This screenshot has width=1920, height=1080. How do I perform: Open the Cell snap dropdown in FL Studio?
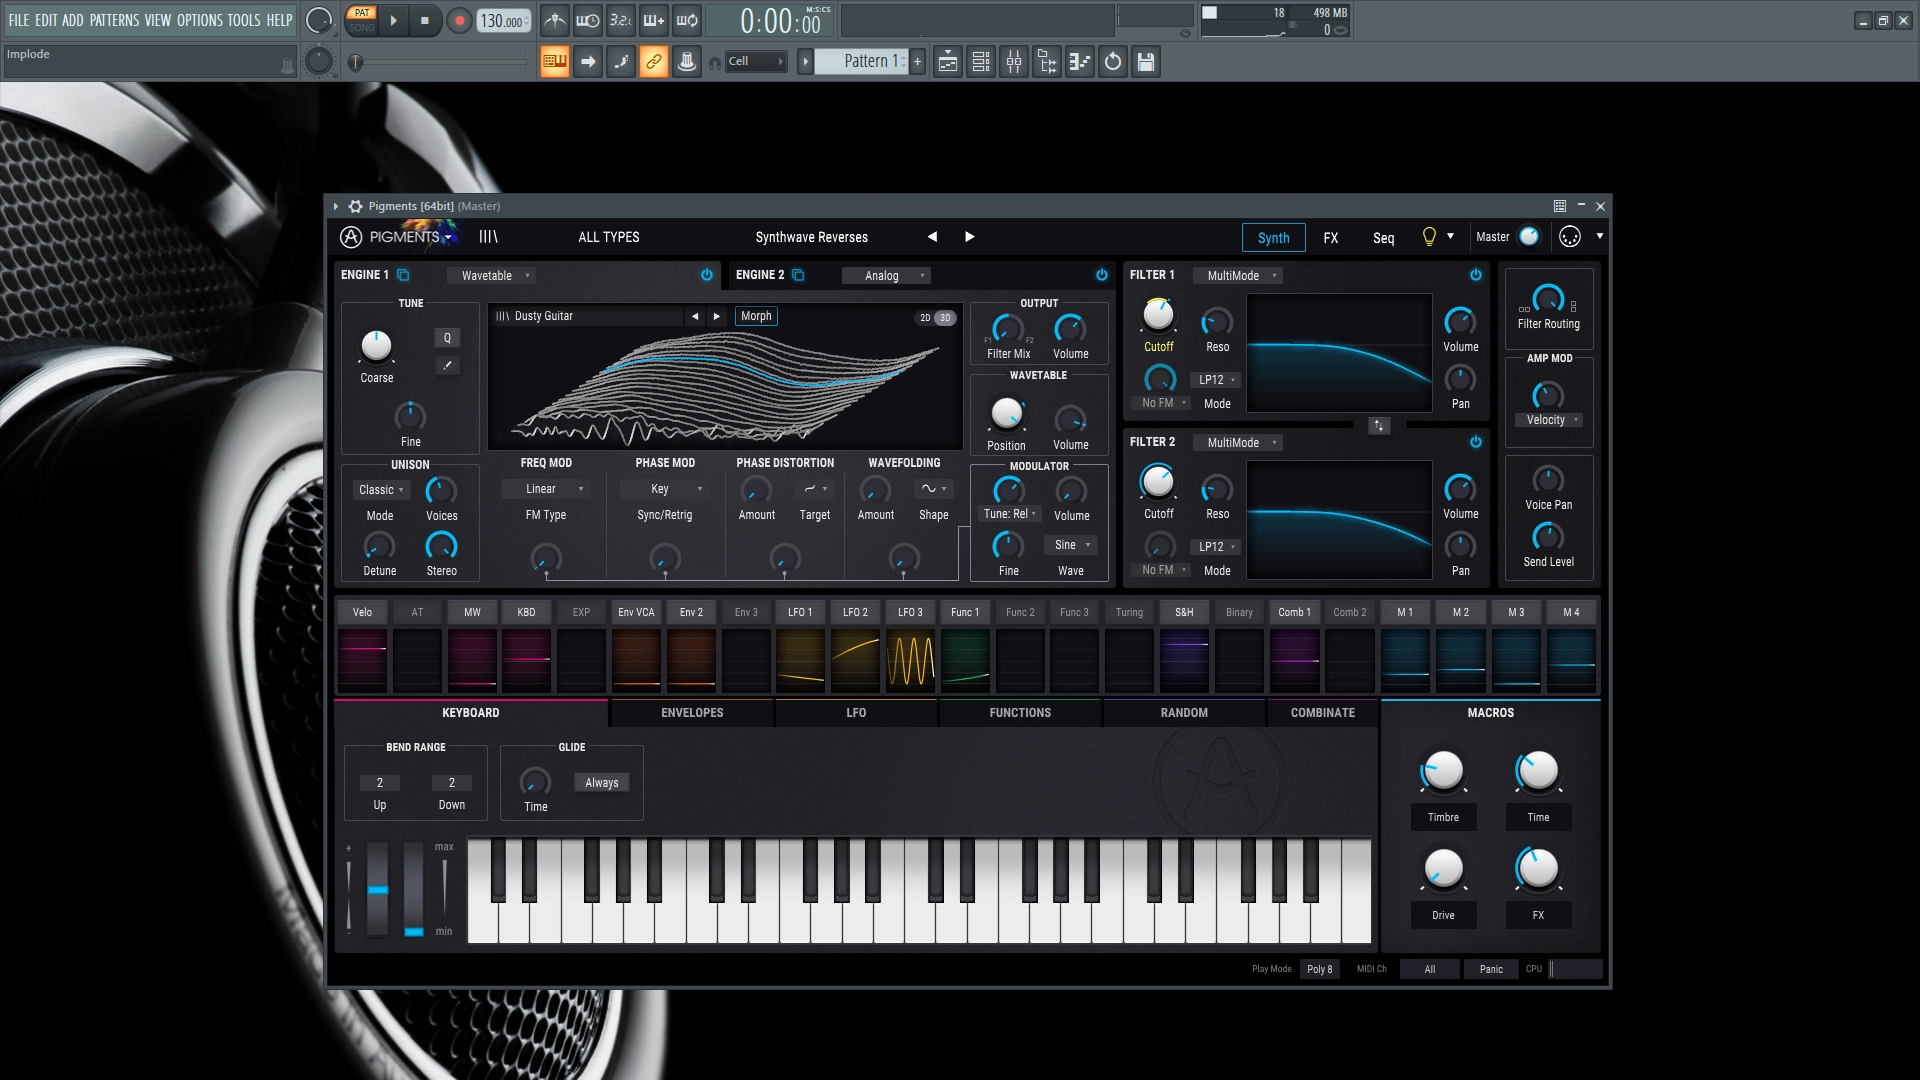(x=755, y=61)
